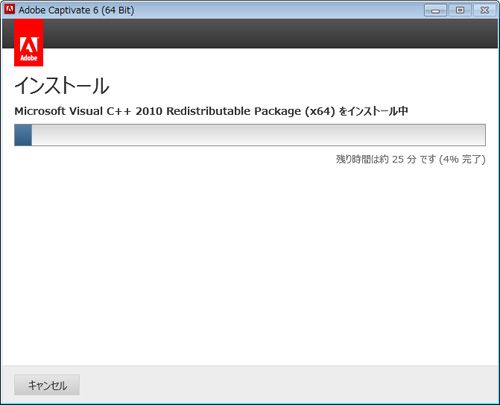Screen dimensions: 500x405
Task: Click the Adobe Captivate title bar icon
Action: click(x=9, y=9)
